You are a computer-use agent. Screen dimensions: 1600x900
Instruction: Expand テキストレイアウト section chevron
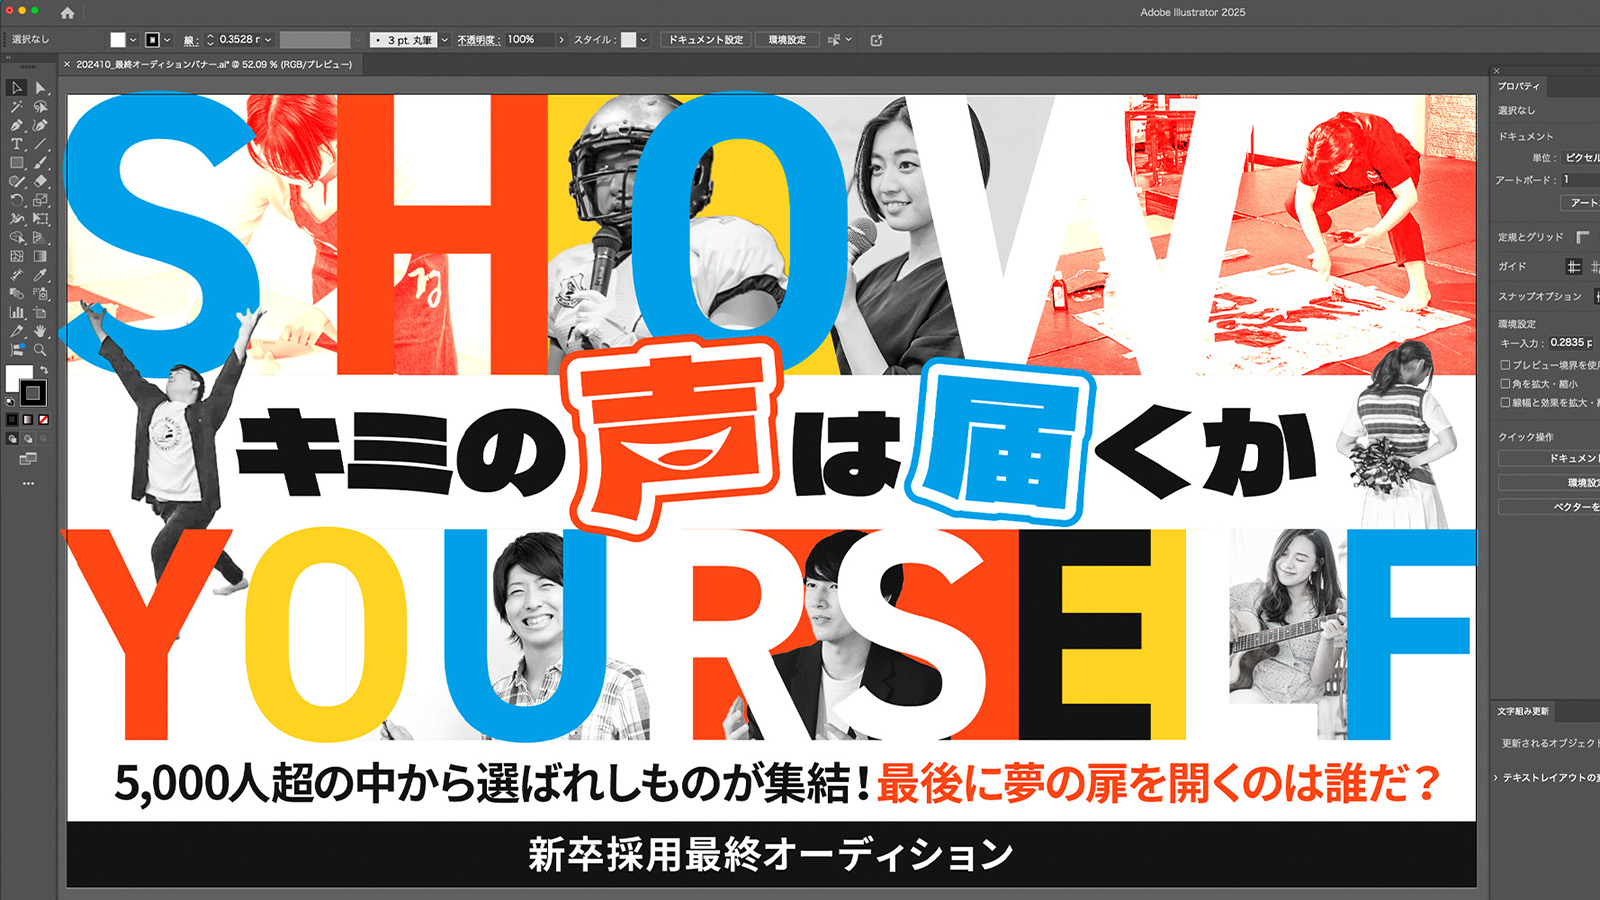tap(1496, 777)
